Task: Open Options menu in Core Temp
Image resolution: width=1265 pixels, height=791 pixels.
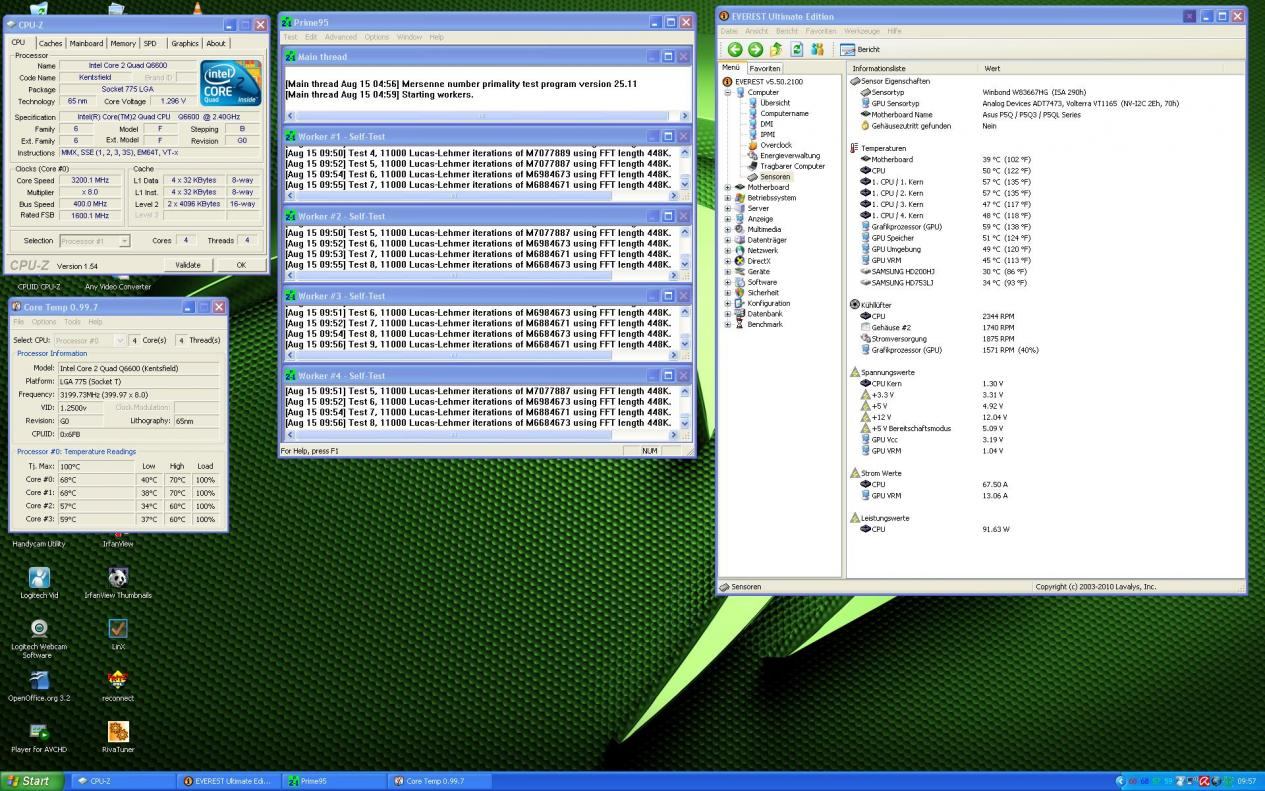Action: coord(44,322)
